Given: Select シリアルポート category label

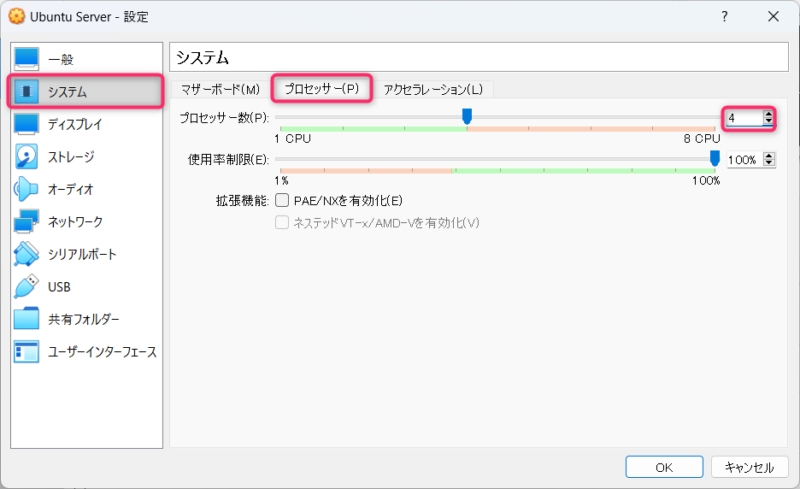Looking at the screenshot, I should [82, 254].
